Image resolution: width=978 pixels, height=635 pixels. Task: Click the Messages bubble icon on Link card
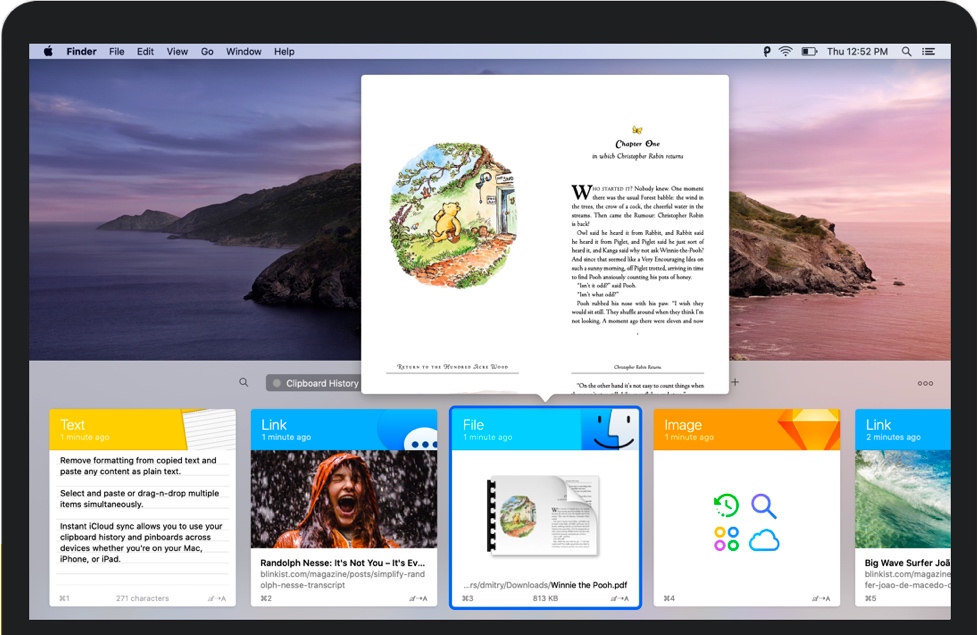pyautogui.click(x=416, y=434)
